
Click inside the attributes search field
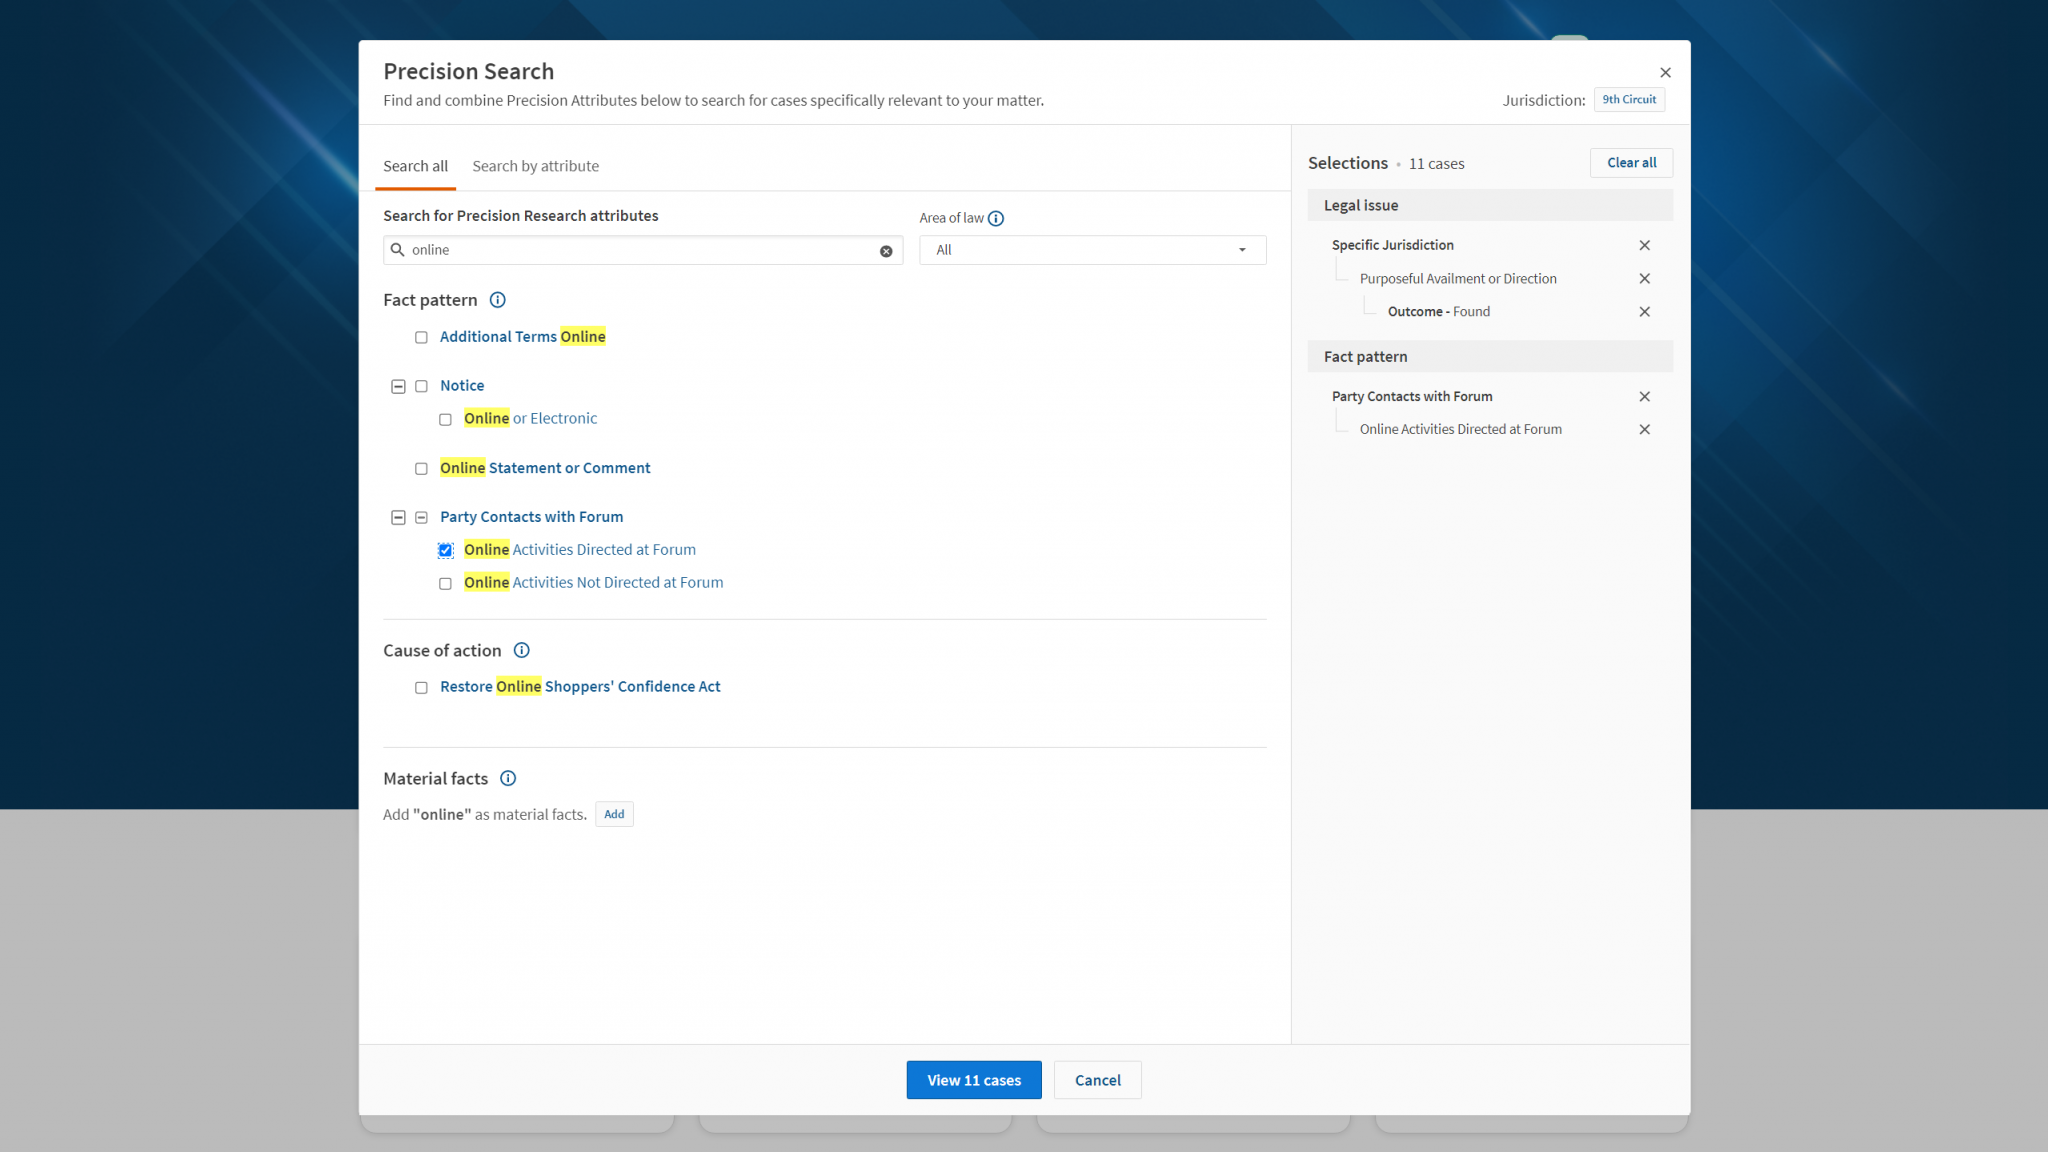point(640,250)
